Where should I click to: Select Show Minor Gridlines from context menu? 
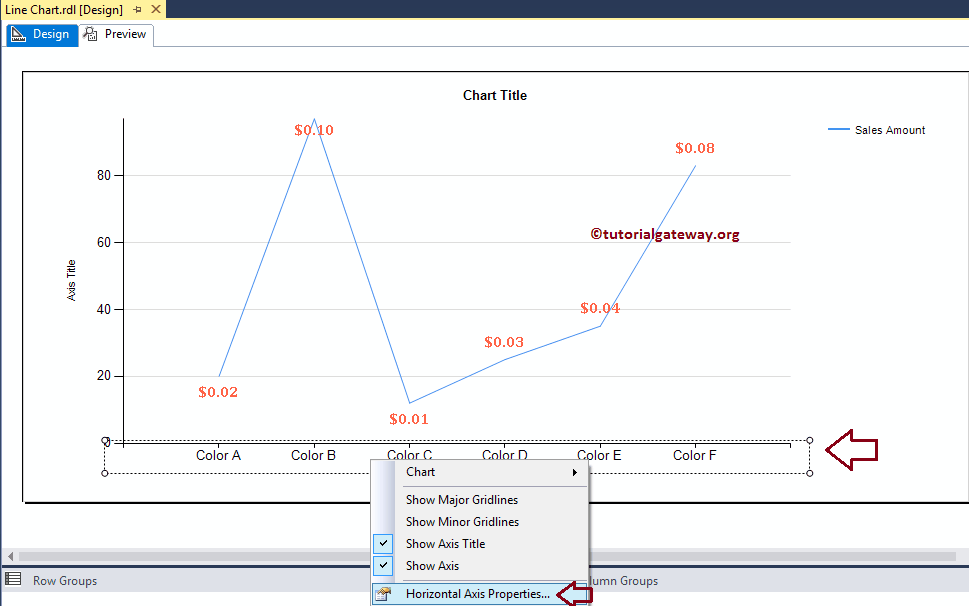point(462,521)
